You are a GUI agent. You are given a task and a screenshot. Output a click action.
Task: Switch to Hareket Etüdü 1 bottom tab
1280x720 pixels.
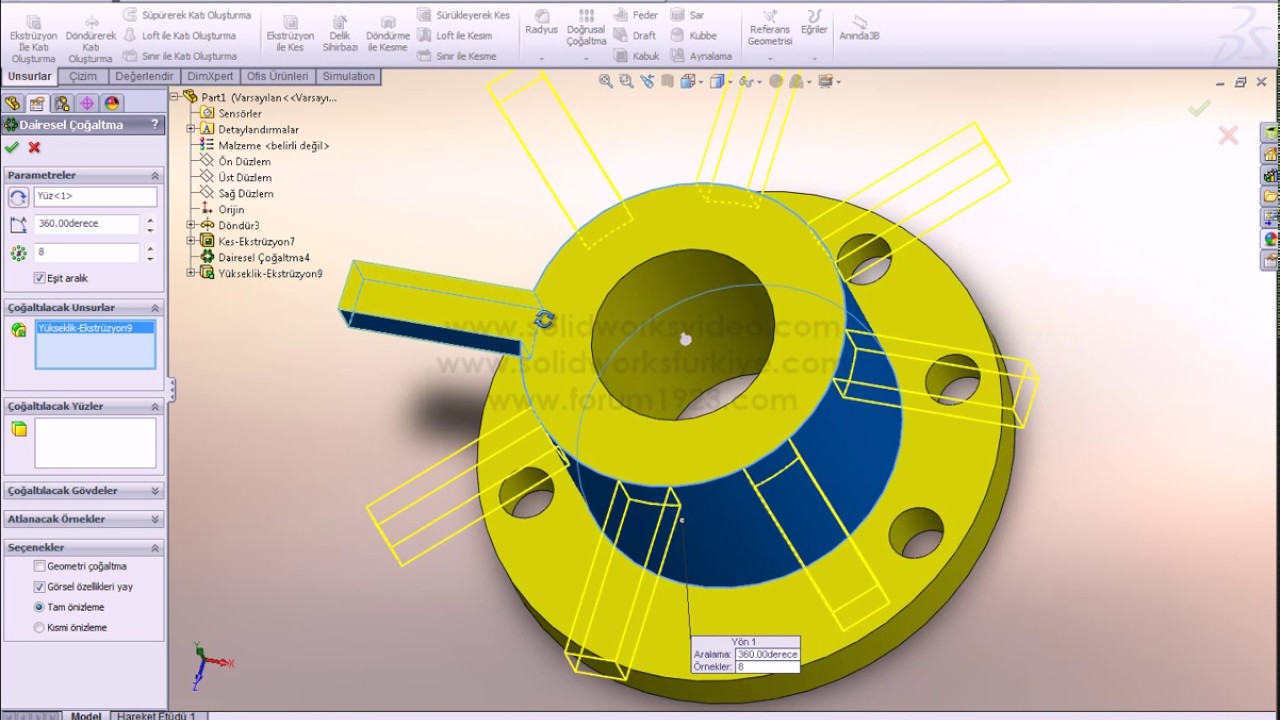pos(157,715)
